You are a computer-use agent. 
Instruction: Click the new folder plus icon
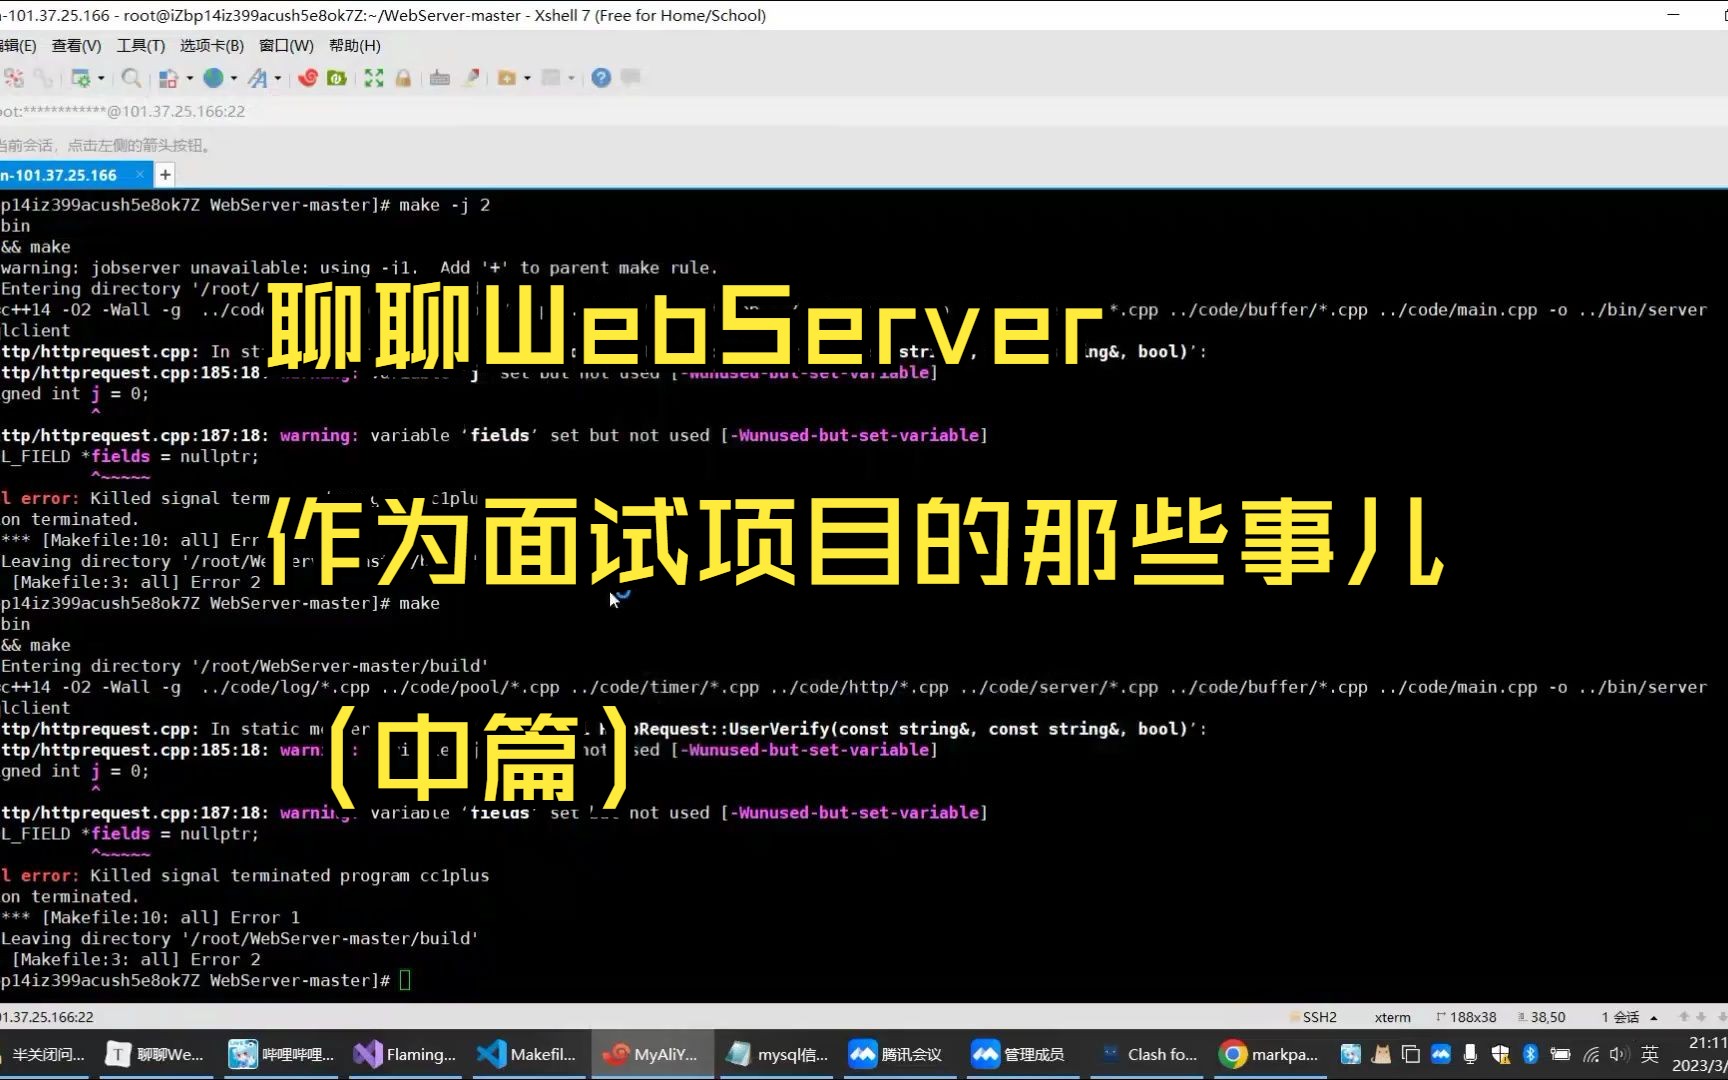[507, 78]
